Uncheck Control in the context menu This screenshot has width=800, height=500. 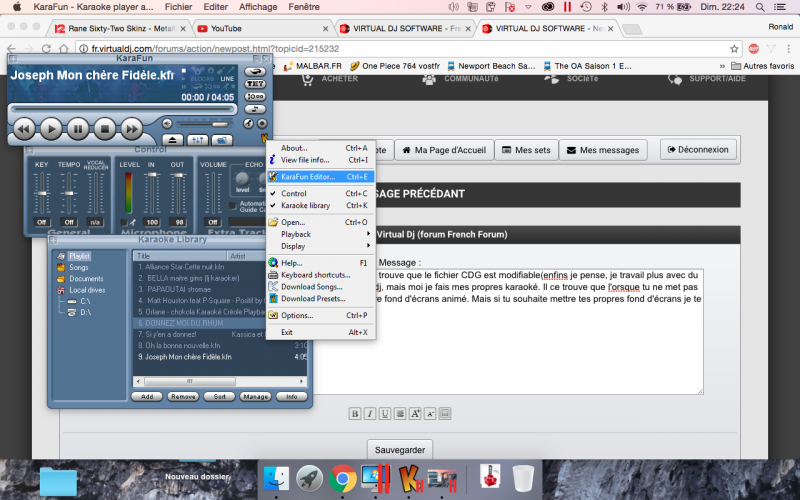coord(321,193)
